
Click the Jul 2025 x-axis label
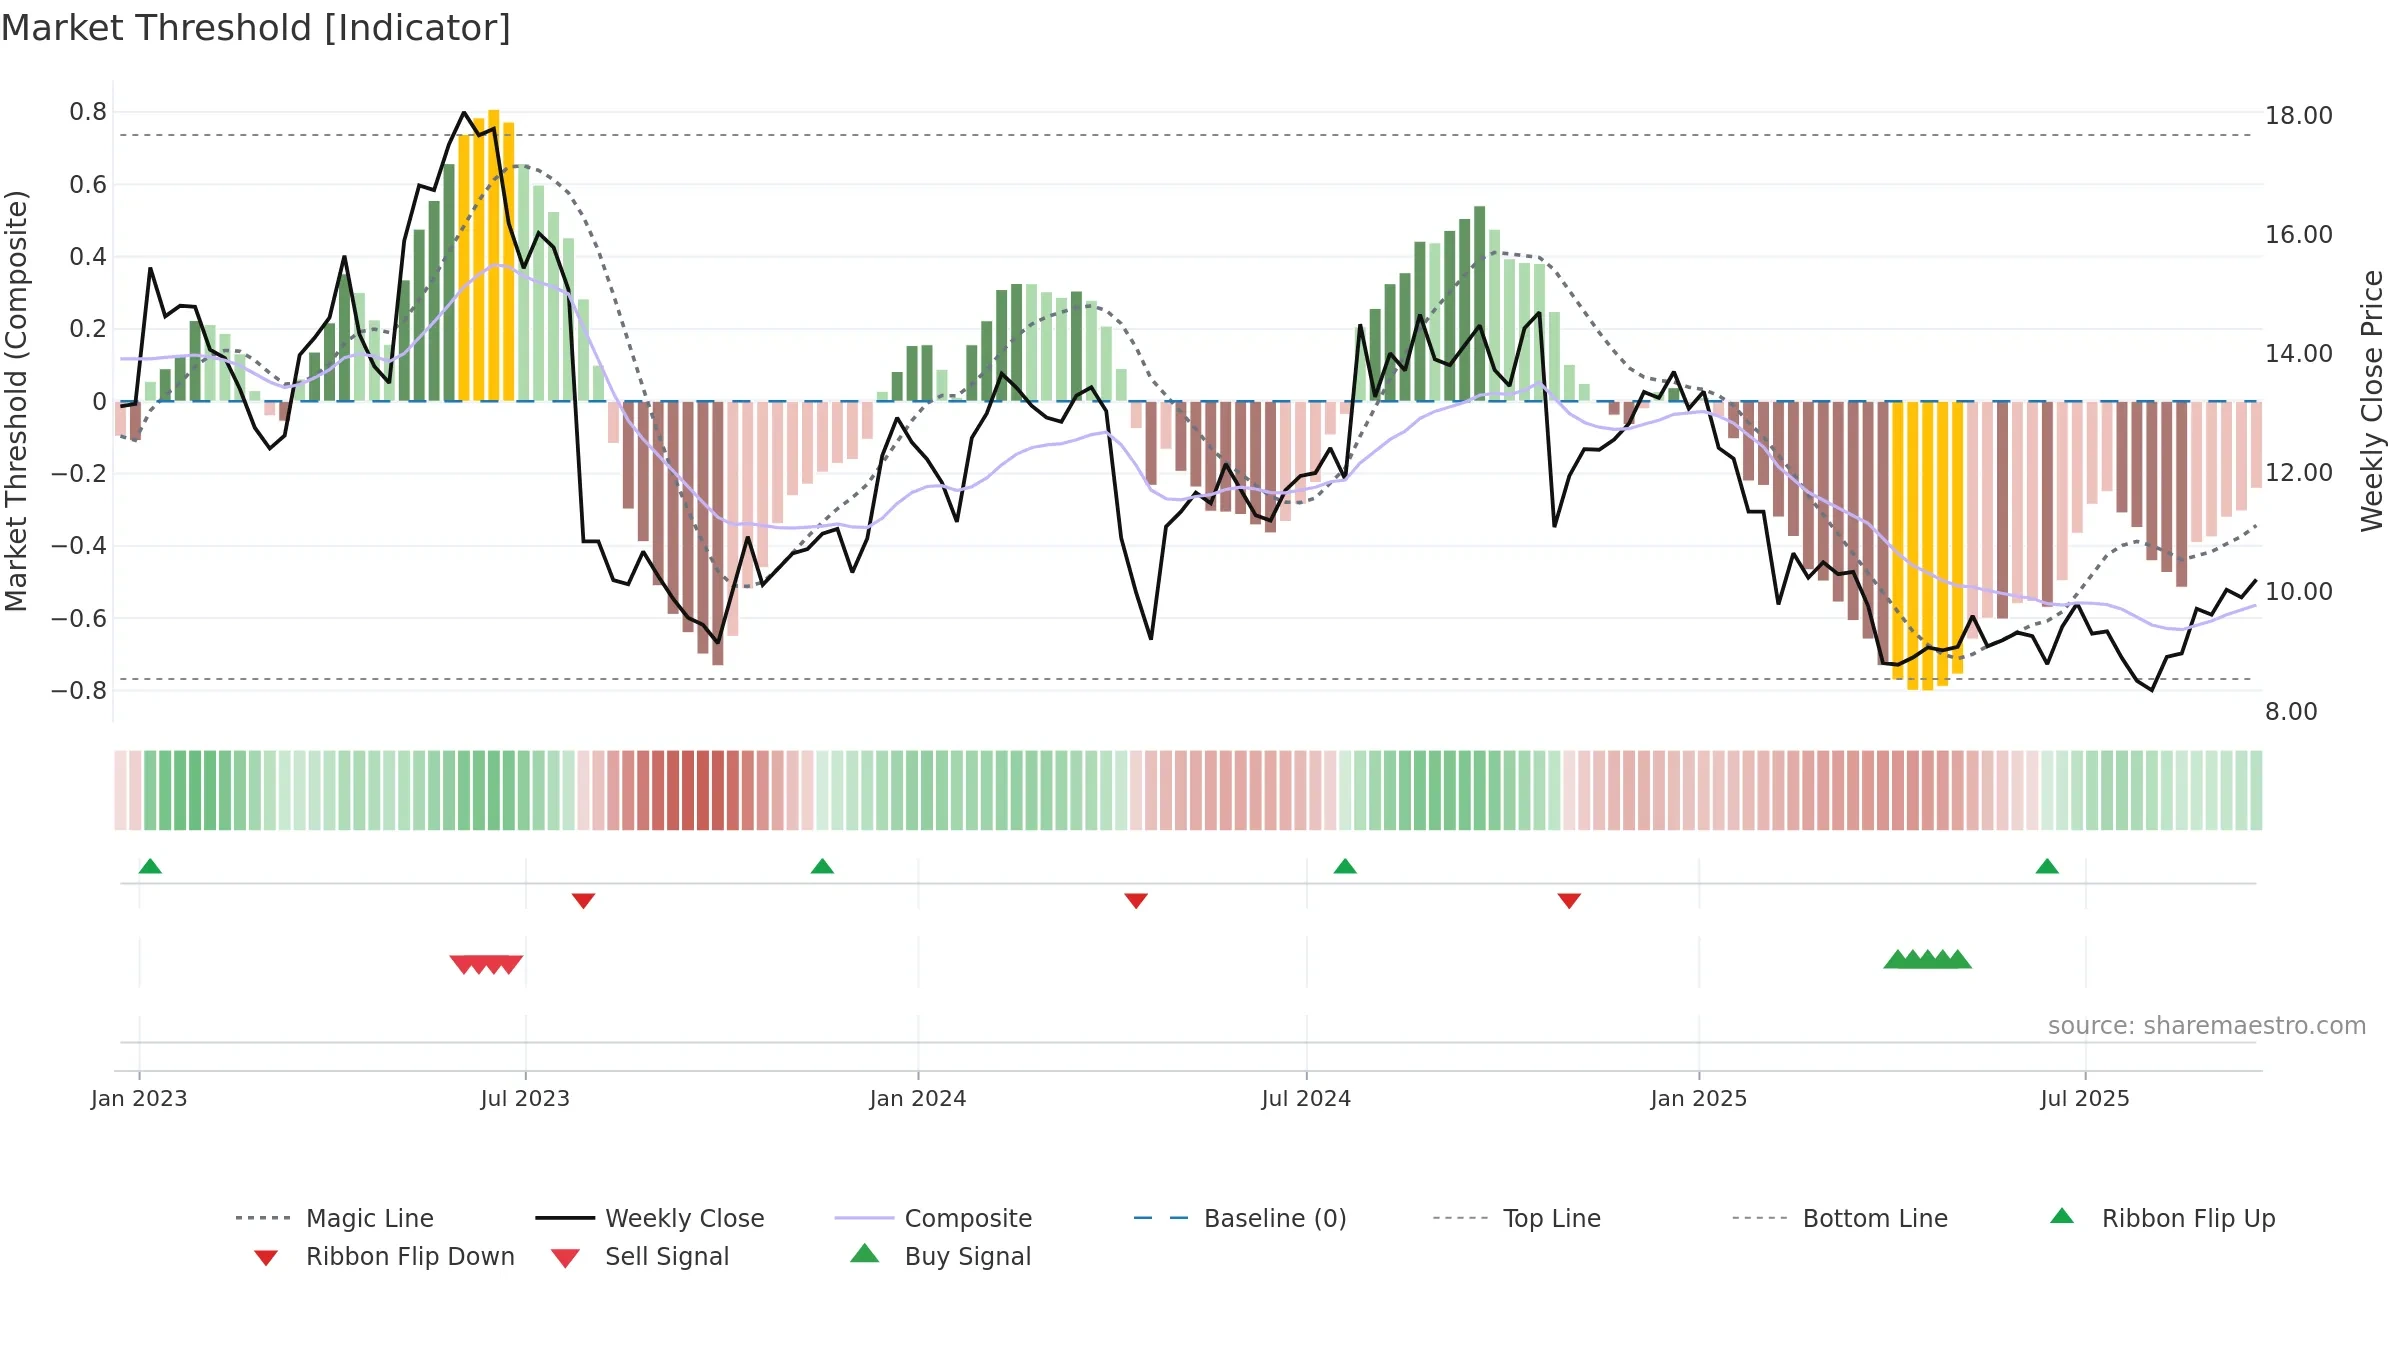coord(2085,1098)
